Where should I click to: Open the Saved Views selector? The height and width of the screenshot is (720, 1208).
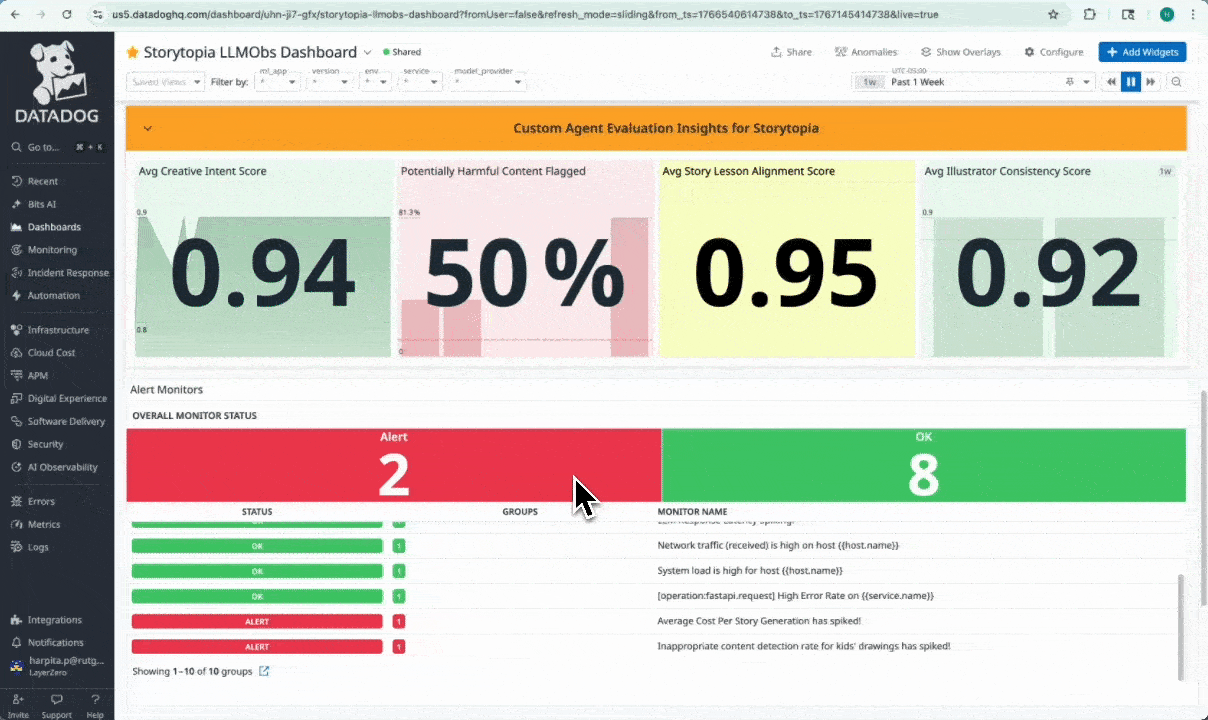coord(165,81)
